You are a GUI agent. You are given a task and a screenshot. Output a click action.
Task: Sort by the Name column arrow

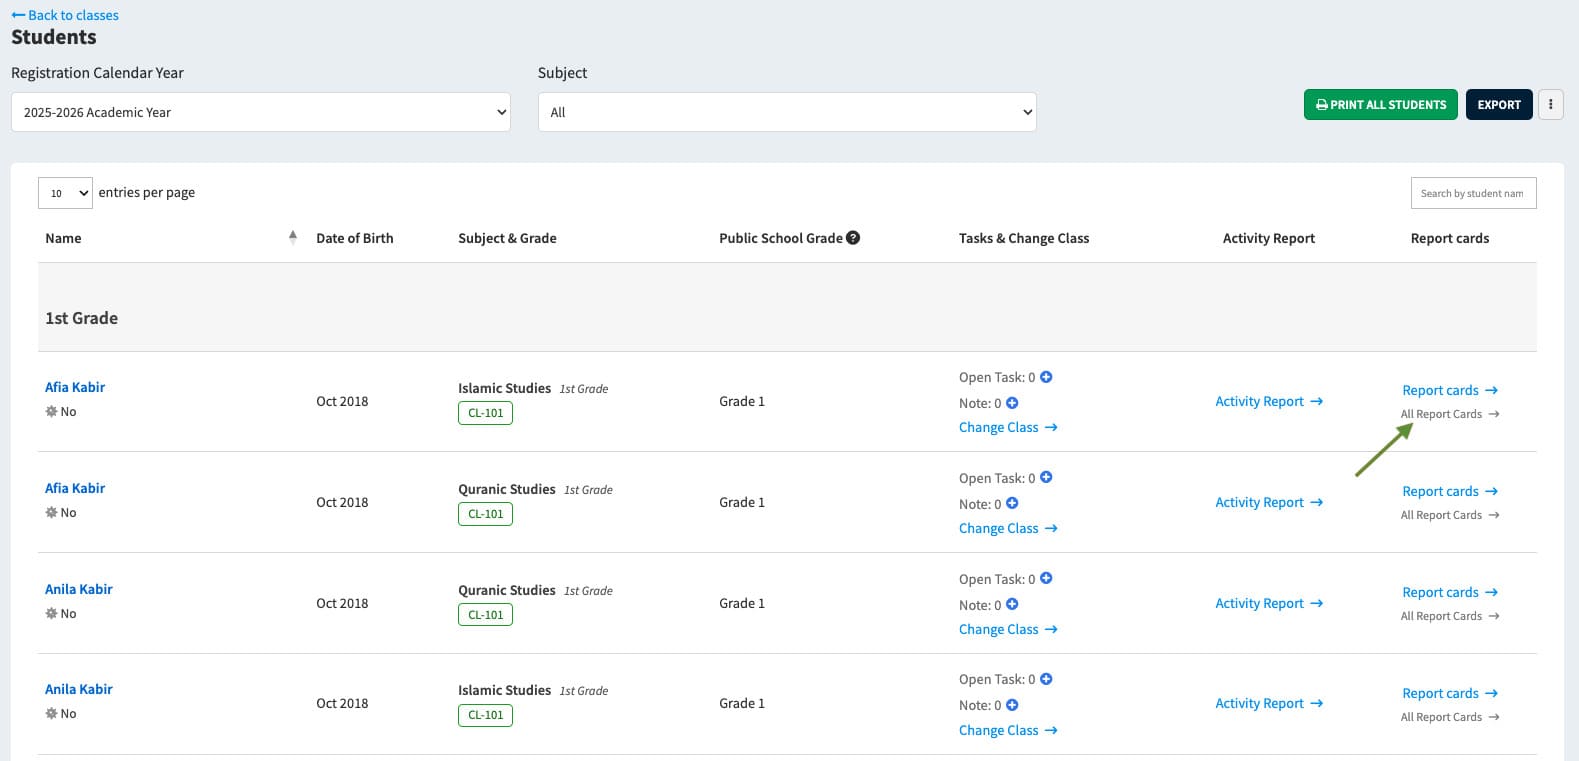(x=293, y=237)
